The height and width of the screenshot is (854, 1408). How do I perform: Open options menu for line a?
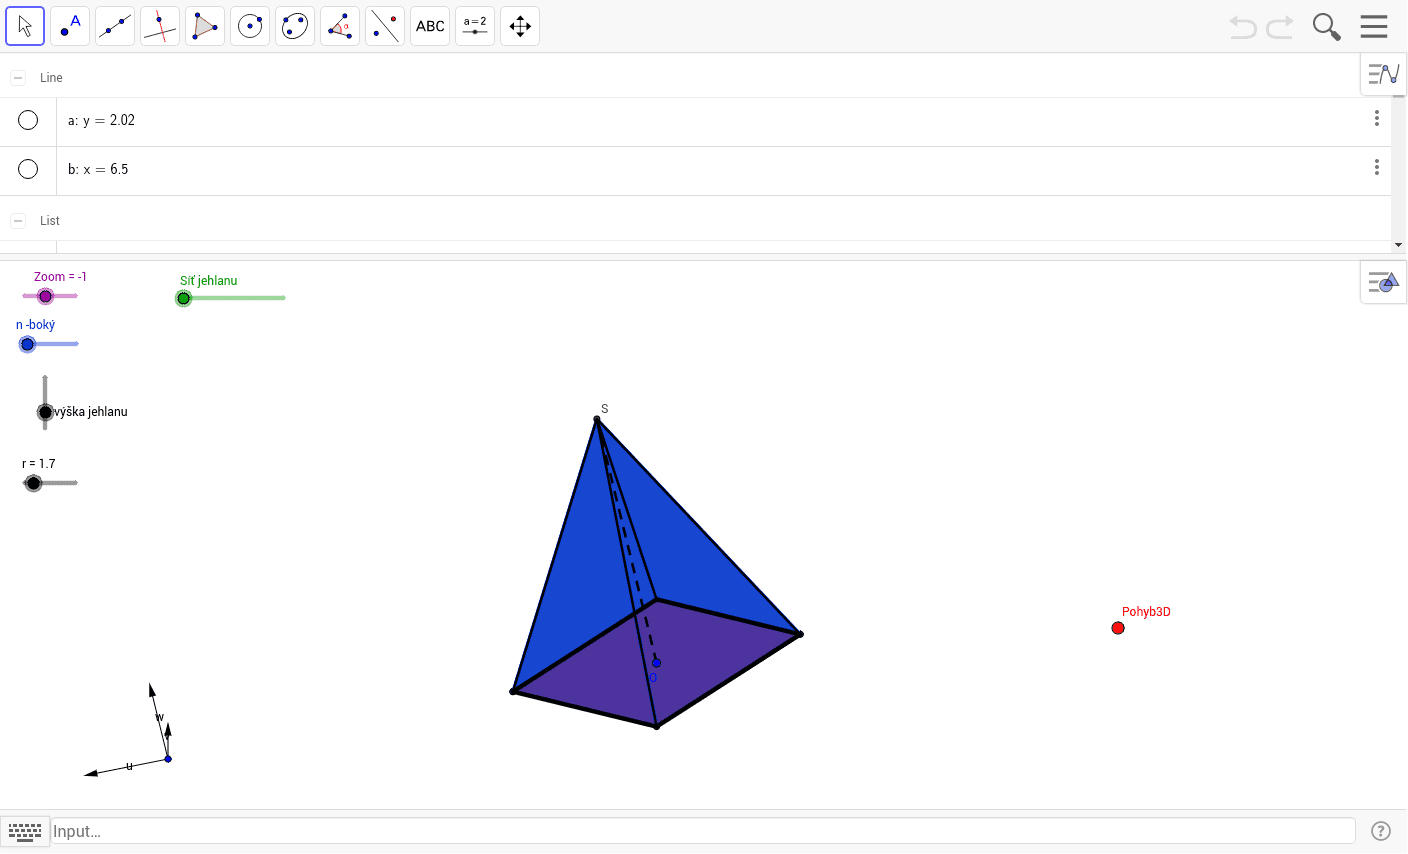point(1377,118)
